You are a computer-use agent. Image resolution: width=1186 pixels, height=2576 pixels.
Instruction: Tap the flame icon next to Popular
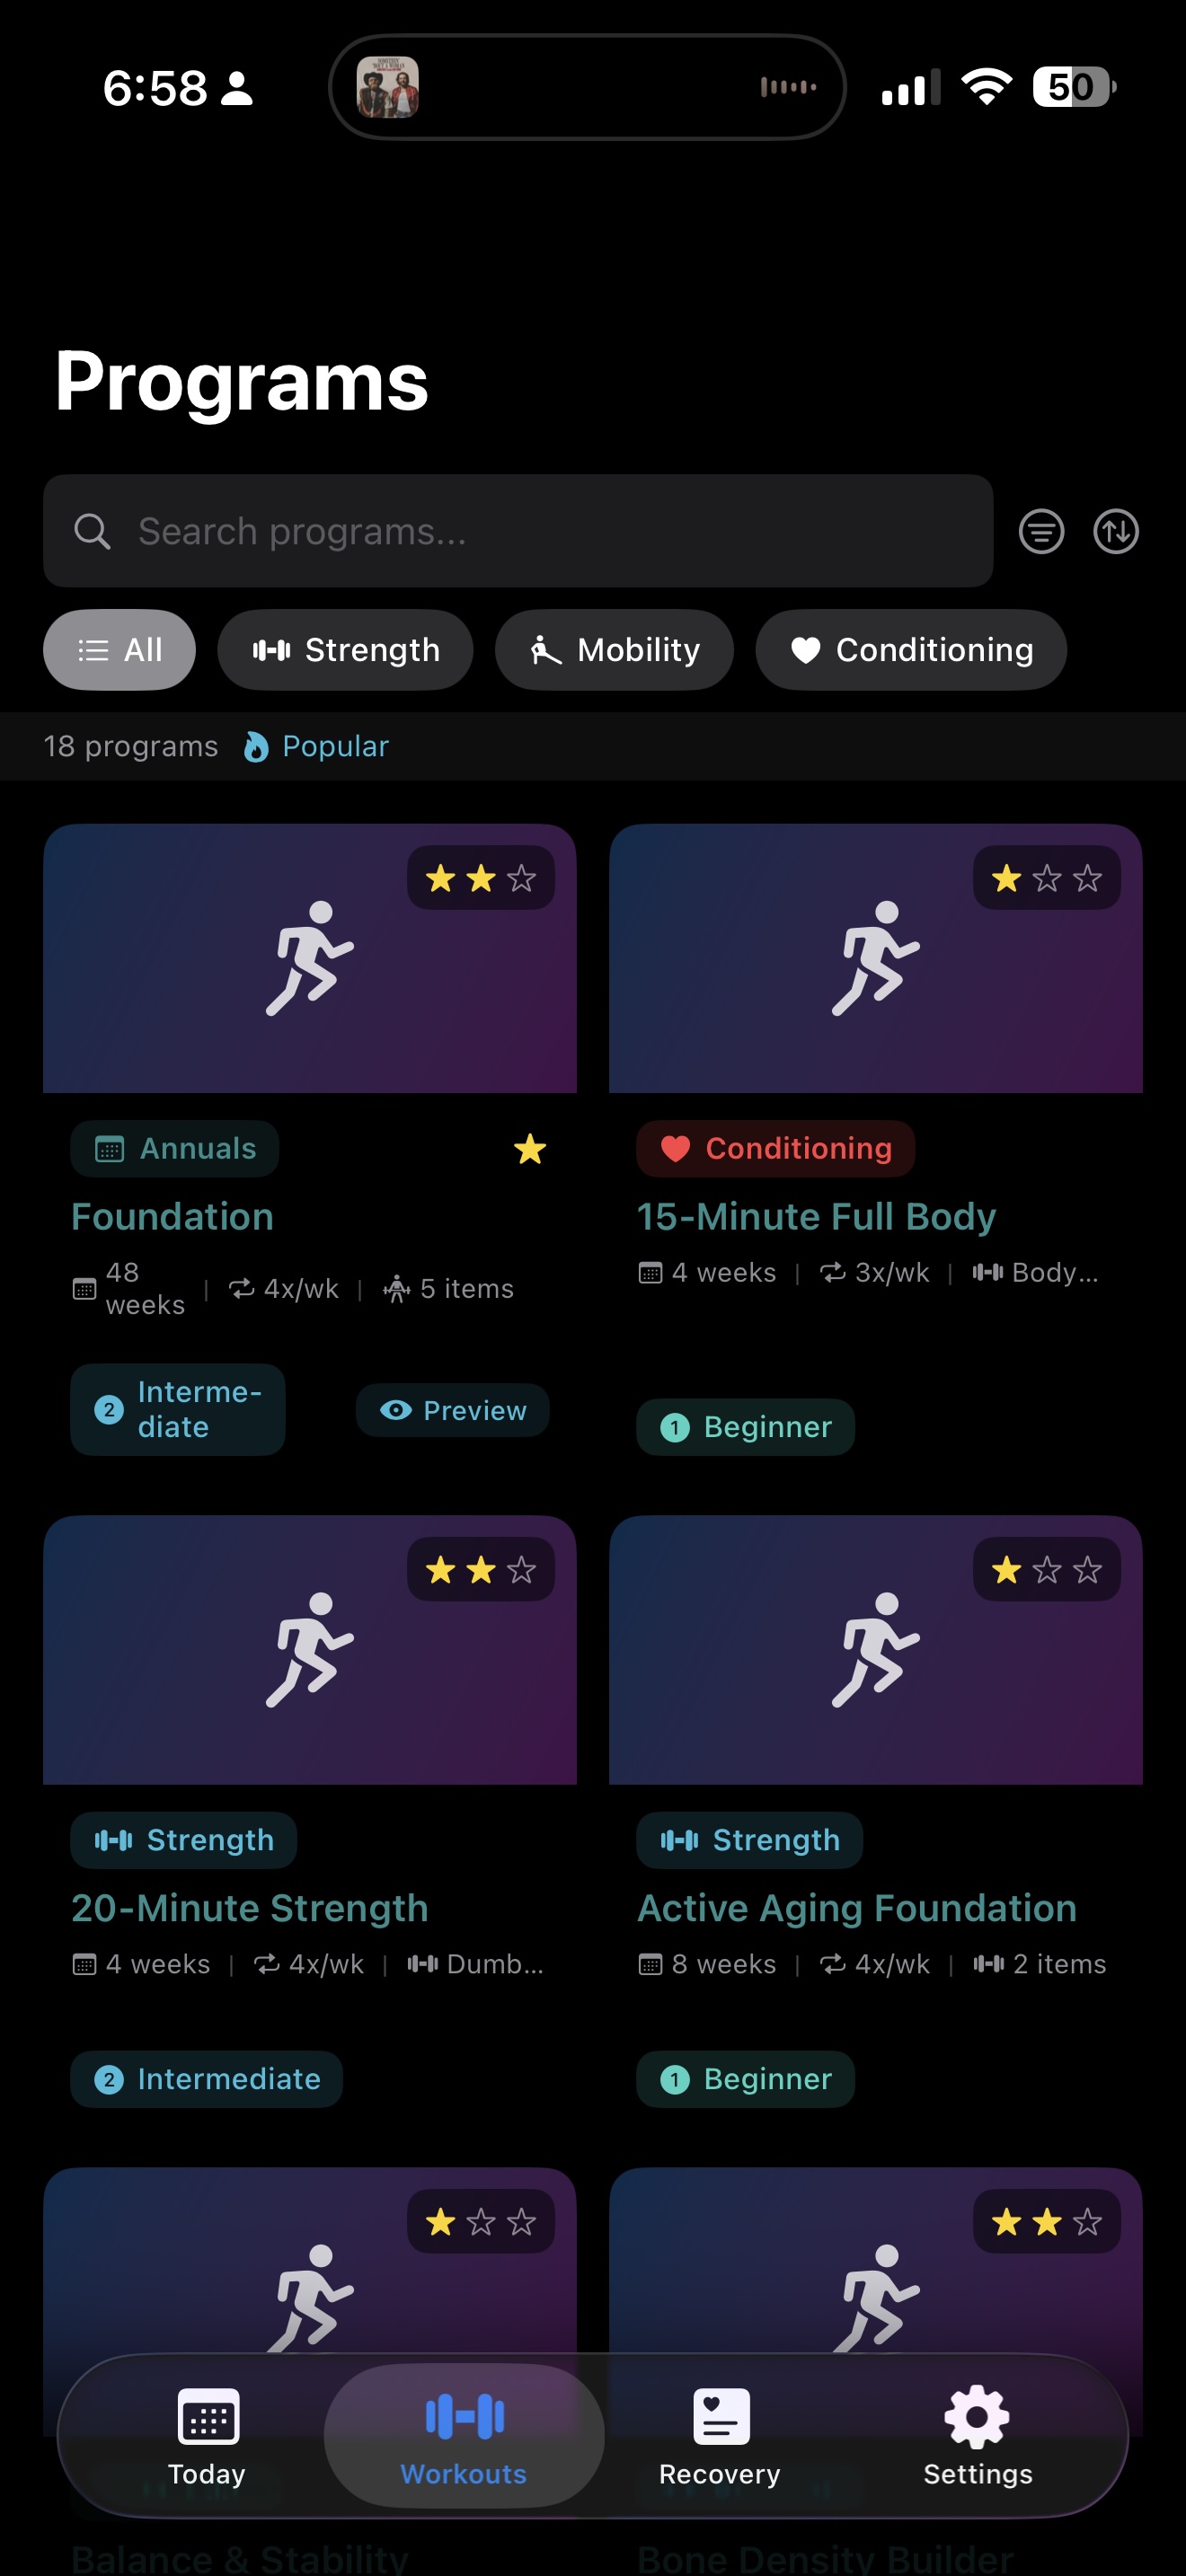257,746
